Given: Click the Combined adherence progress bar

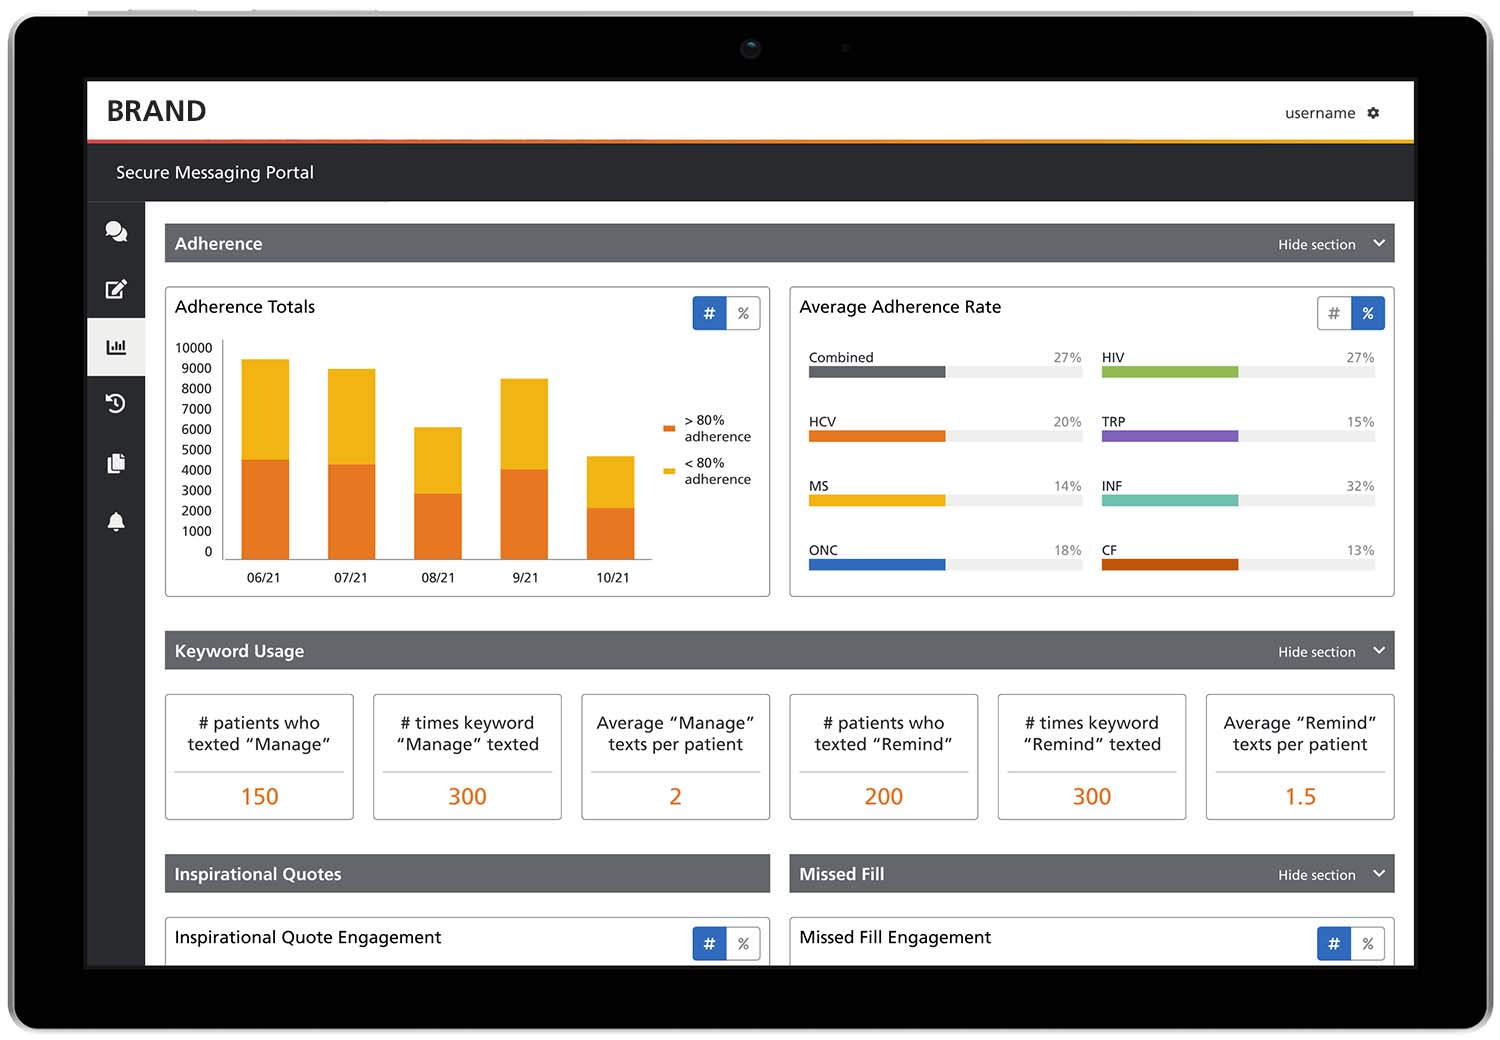Looking at the screenshot, I should coord(945,372).
